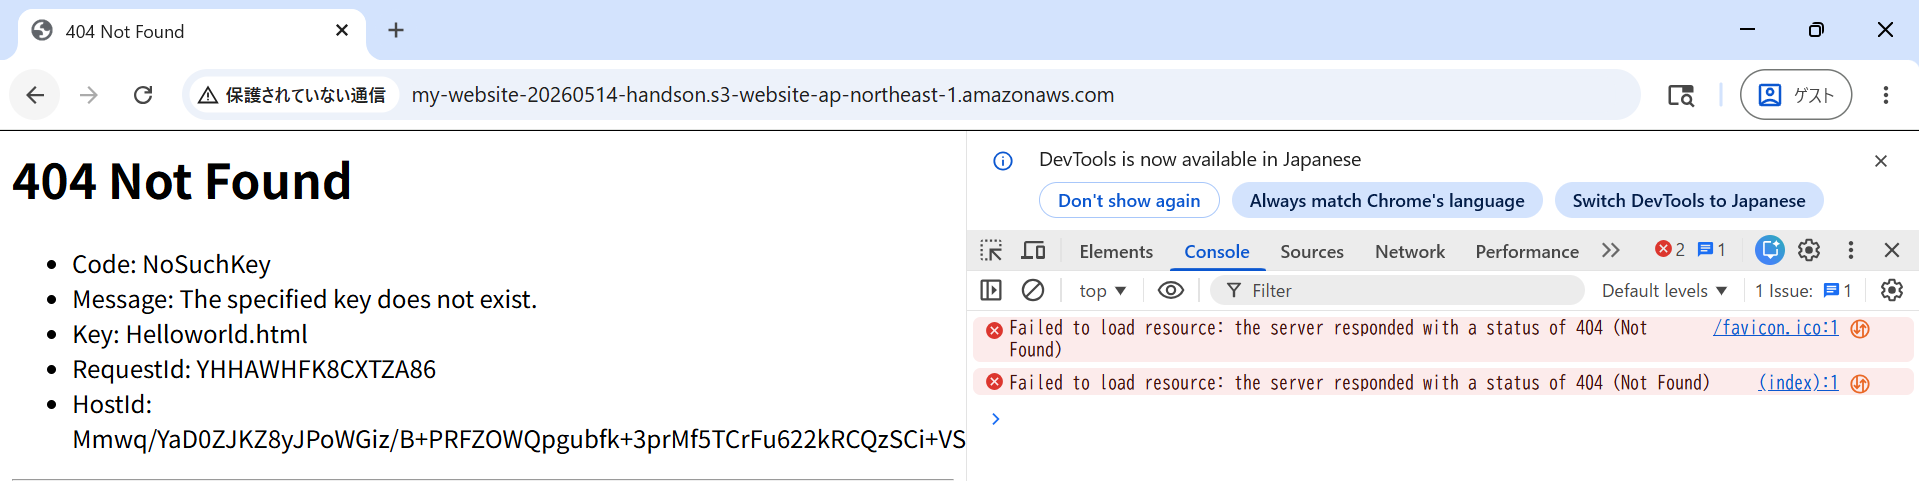
Task: Create a live expression with the eye icon
Action: (1171, 290)
